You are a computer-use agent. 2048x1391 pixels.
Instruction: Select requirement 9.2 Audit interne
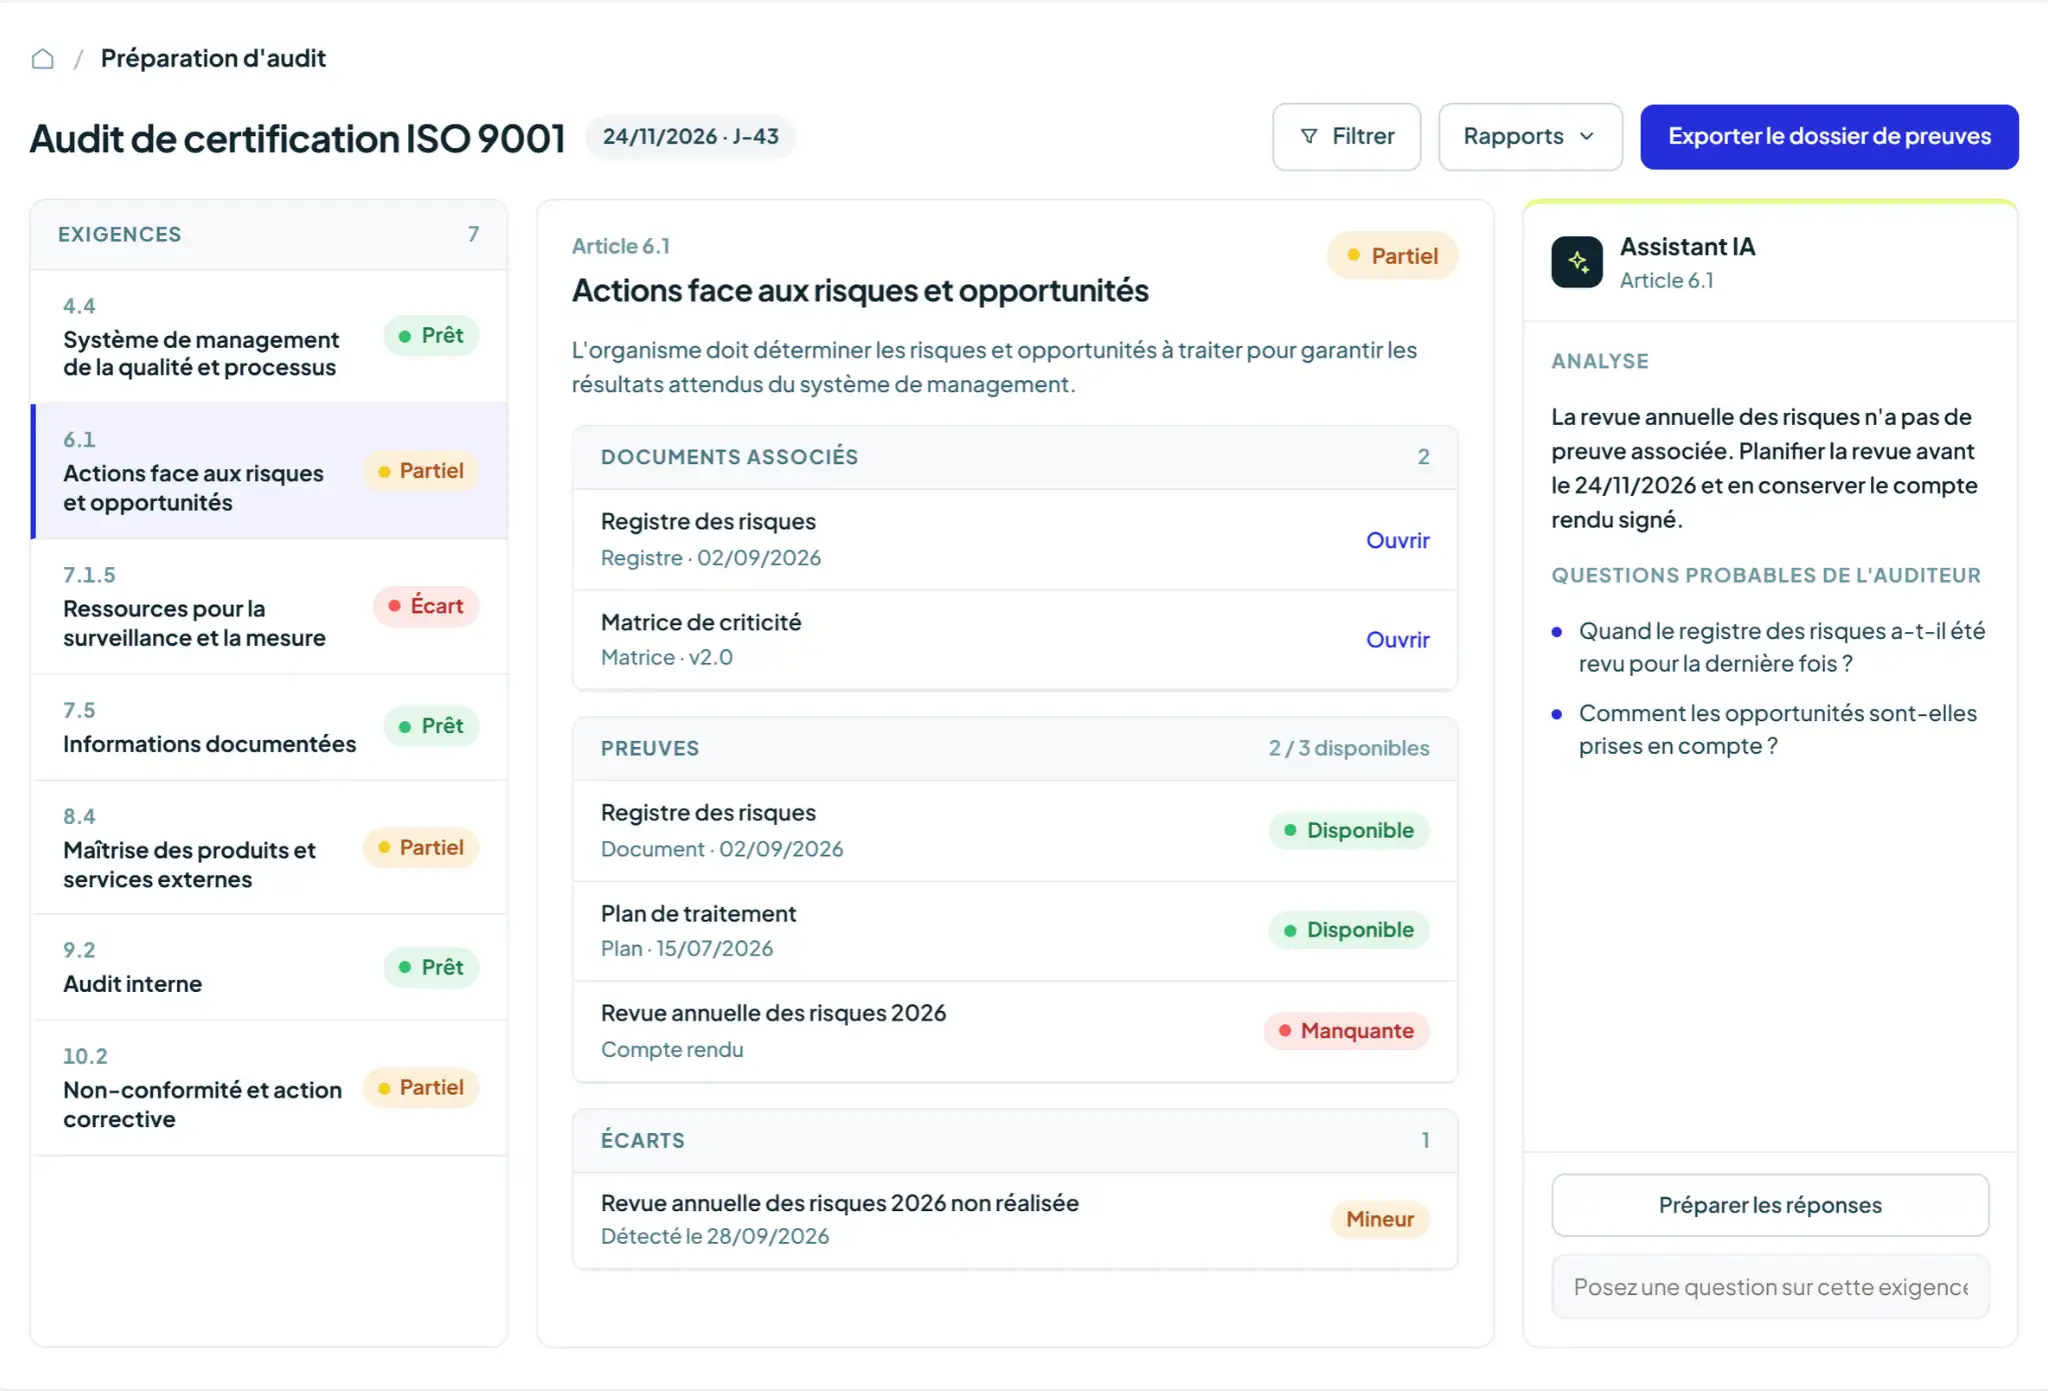point(269,968)
